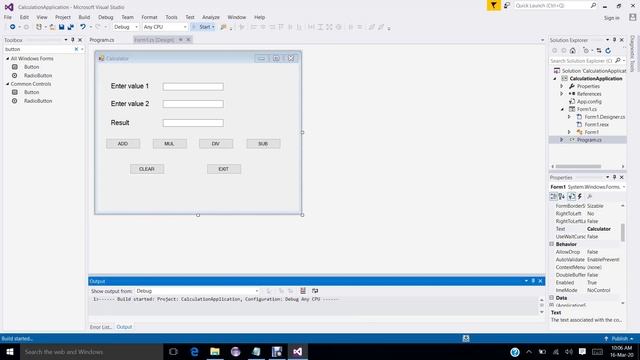
Task: Click the Solution Explorer Refresh icon
Action: click(608, 51)
